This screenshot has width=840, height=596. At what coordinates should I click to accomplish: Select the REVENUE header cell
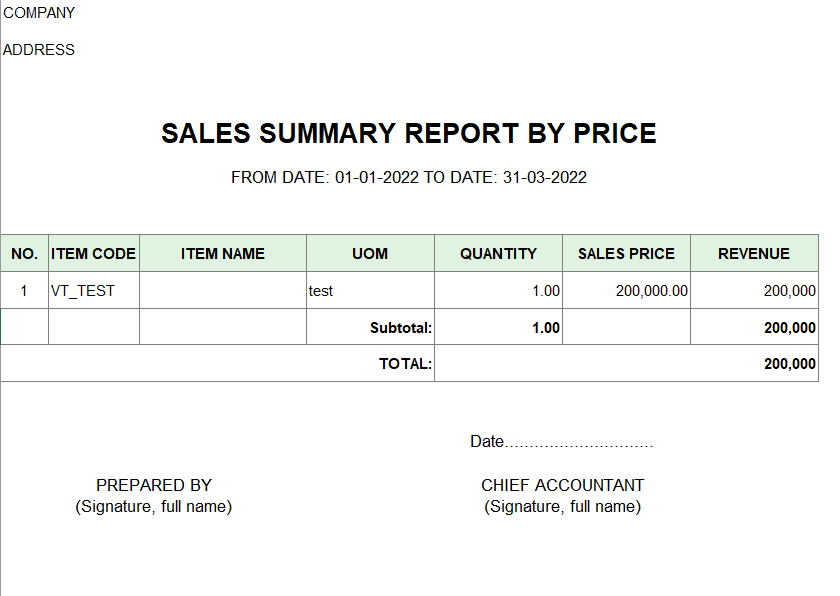(x=754, y=253)
